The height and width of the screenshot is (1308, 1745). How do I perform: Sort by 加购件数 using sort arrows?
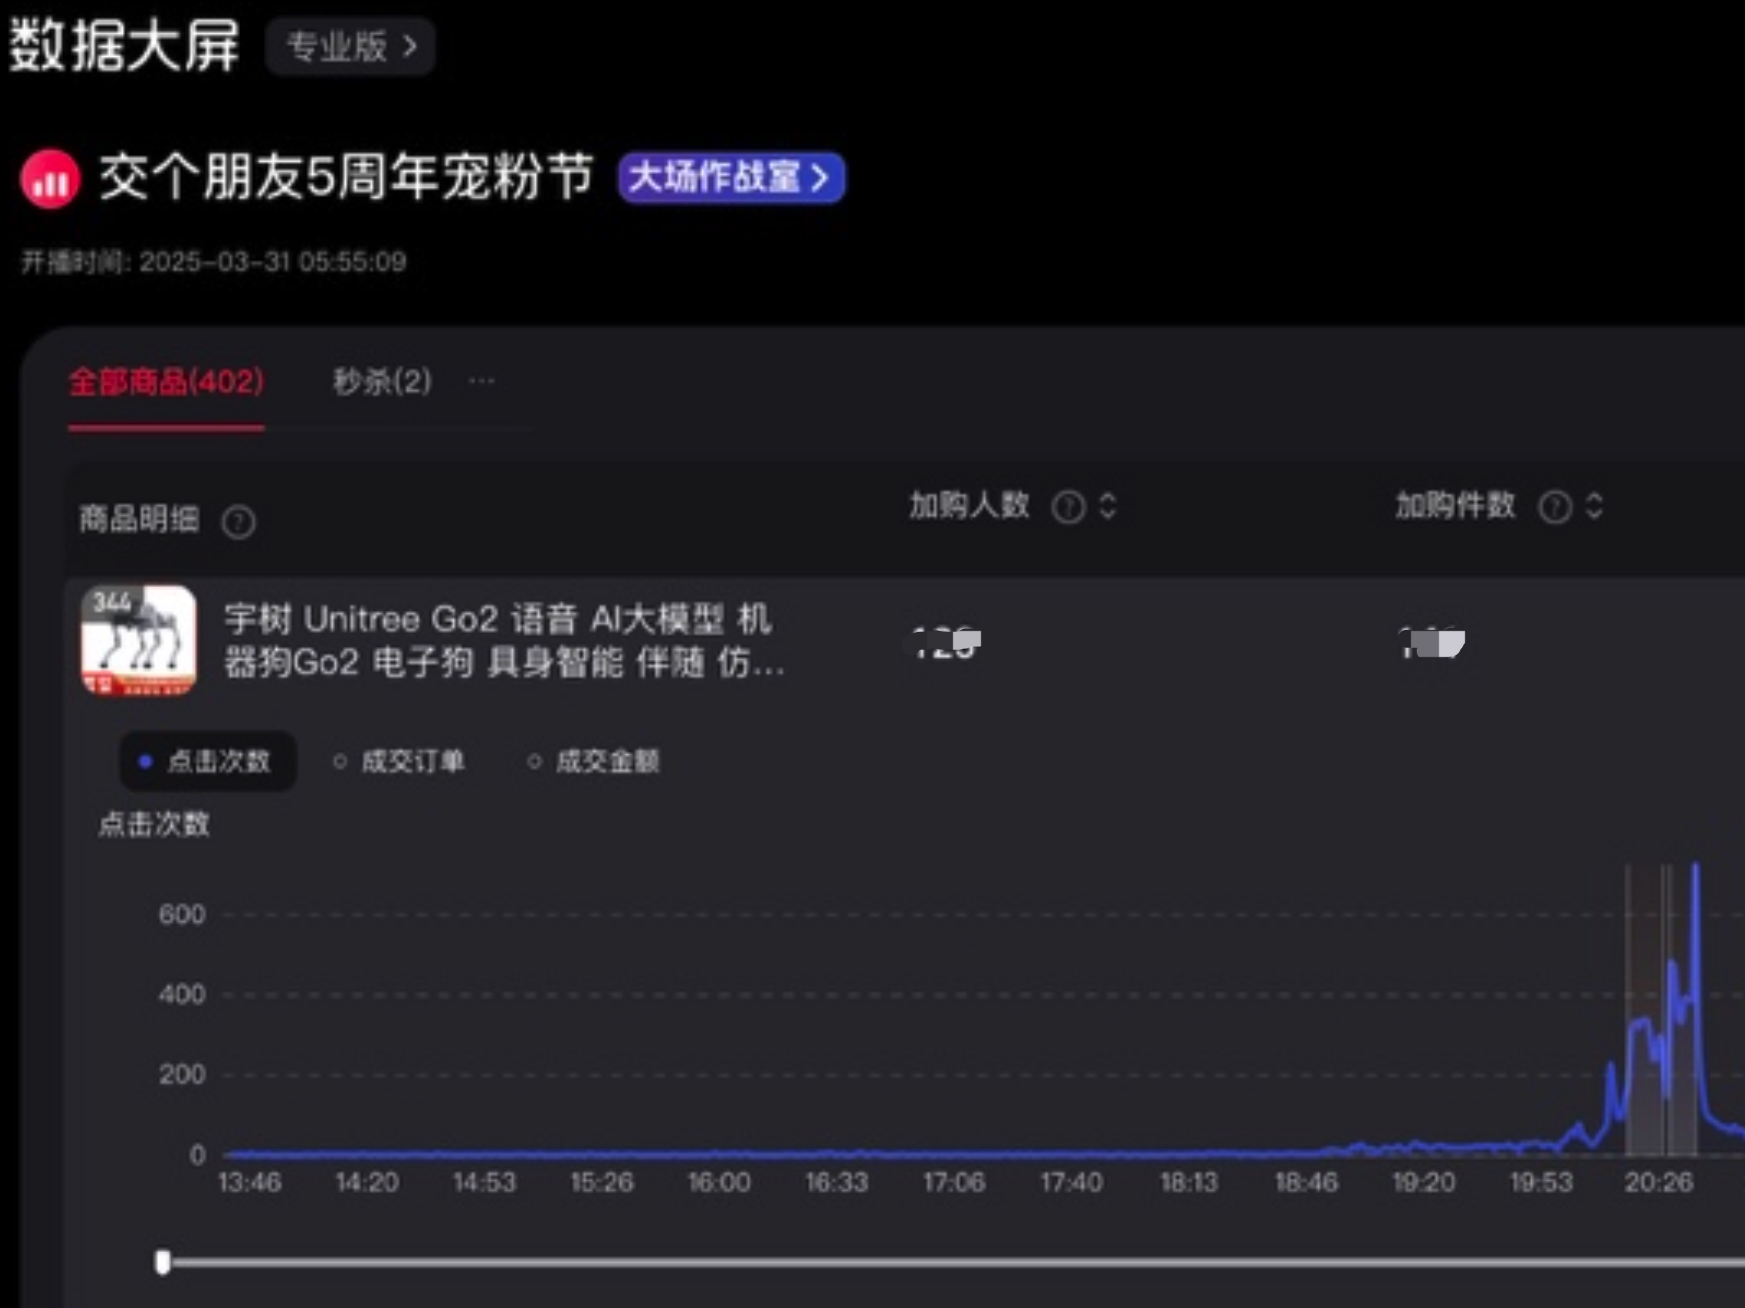pyautogui.click(x=1594, y=506)
